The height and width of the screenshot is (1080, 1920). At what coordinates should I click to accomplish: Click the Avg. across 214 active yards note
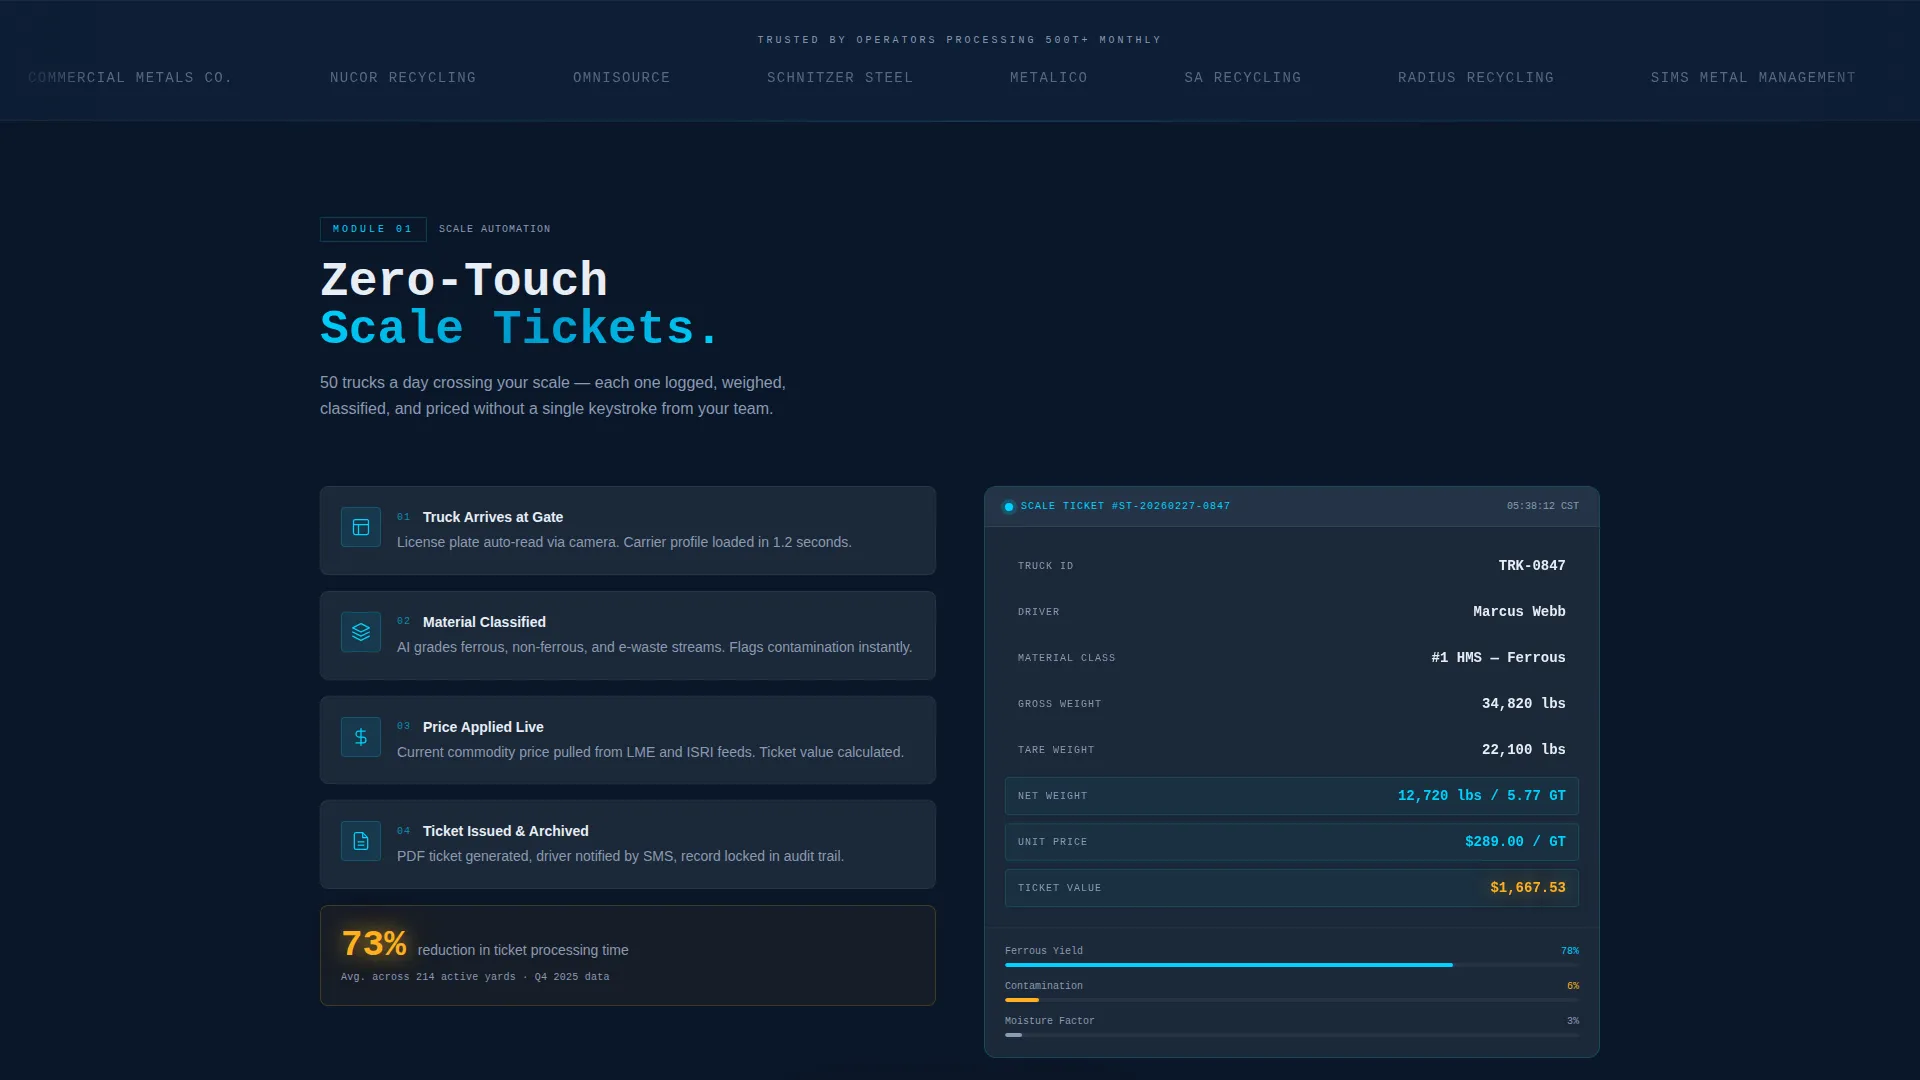point(475,977)
